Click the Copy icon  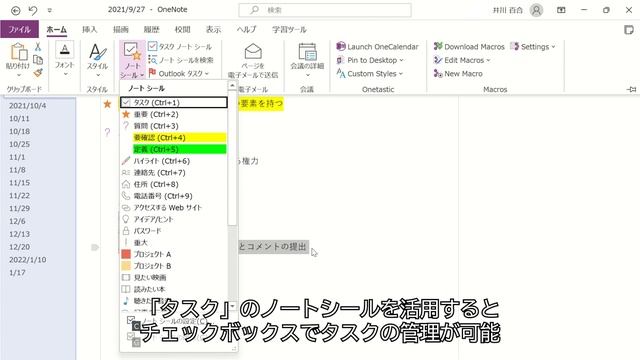(38, 60)
